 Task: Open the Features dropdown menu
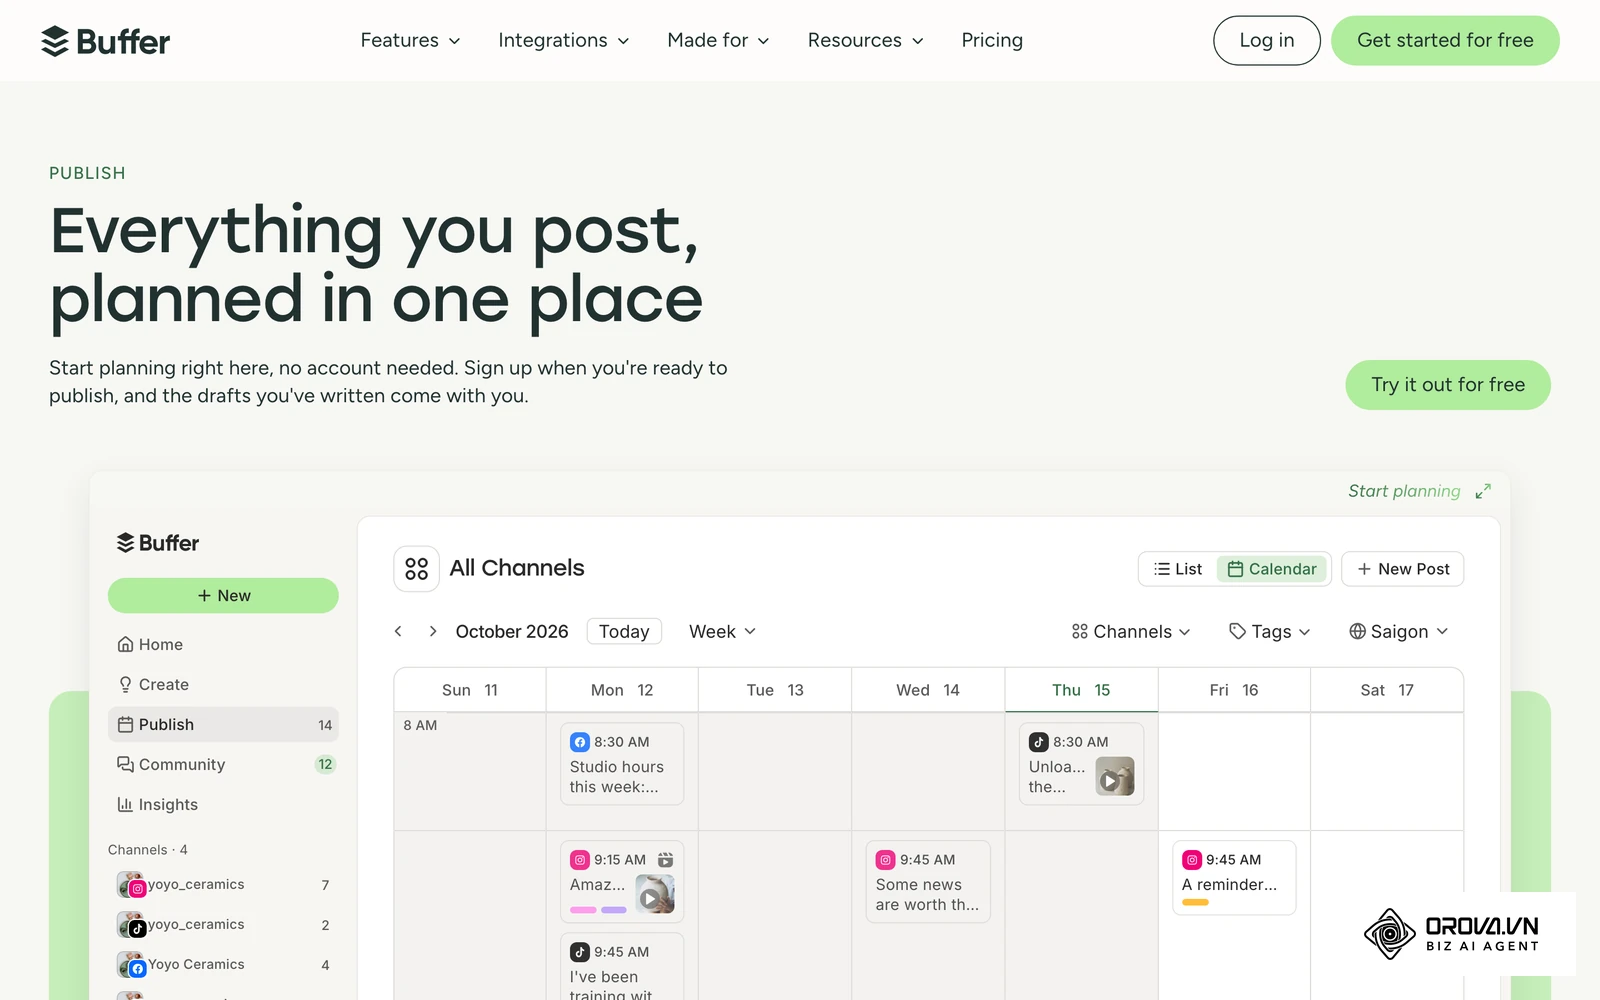point(410,41)
